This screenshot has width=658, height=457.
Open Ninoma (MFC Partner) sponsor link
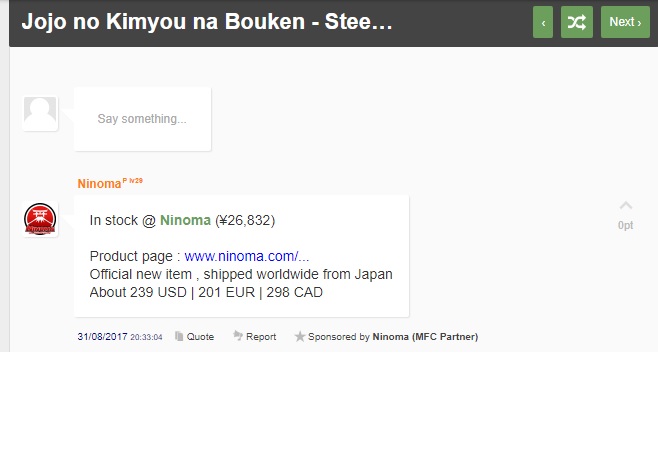pyautogui.click(x=425, y=337)
